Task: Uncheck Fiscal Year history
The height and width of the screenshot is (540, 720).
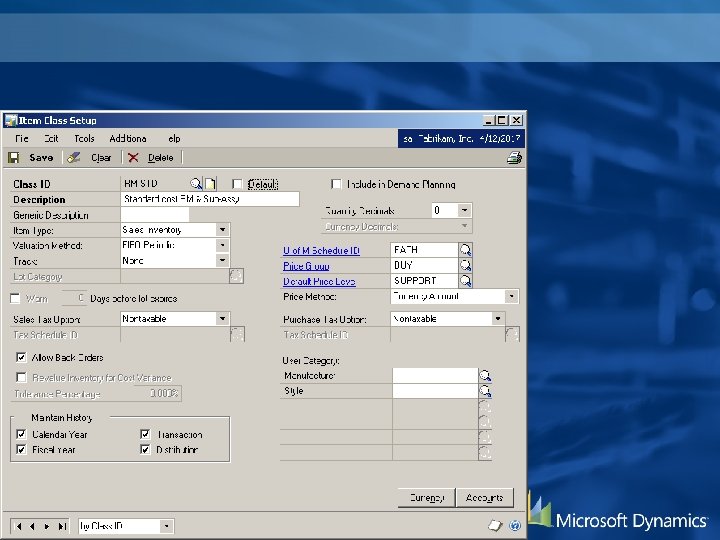Action: pos(21,450)
